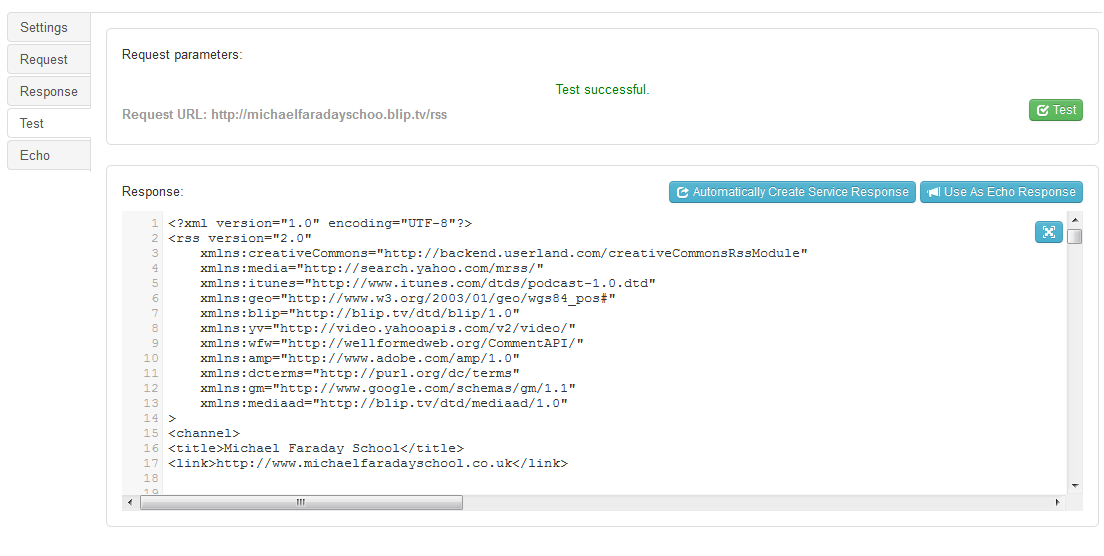Click the vertical scrollbar up arrow
1104x556 pixels.
(1075, 219)
